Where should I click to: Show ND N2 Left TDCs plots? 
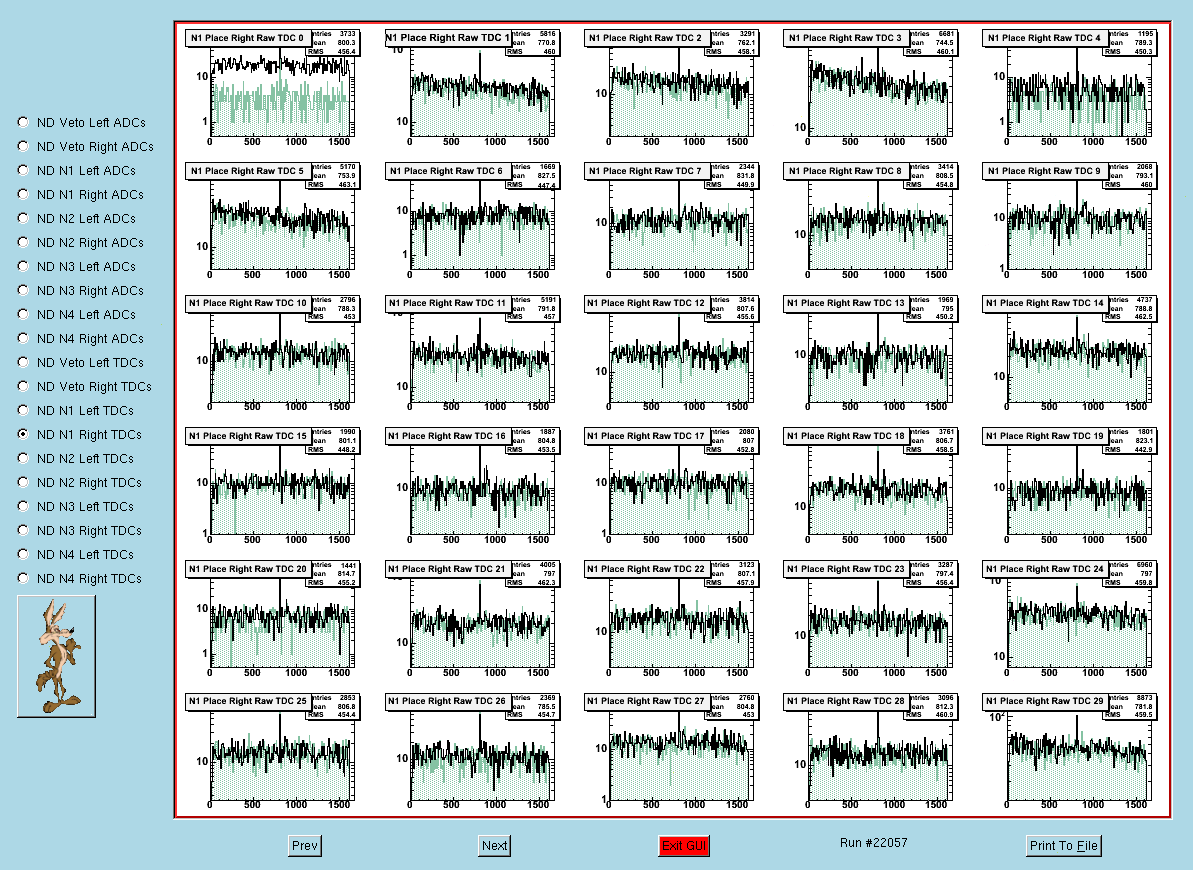pyautogui.click(x=24, y=458)
